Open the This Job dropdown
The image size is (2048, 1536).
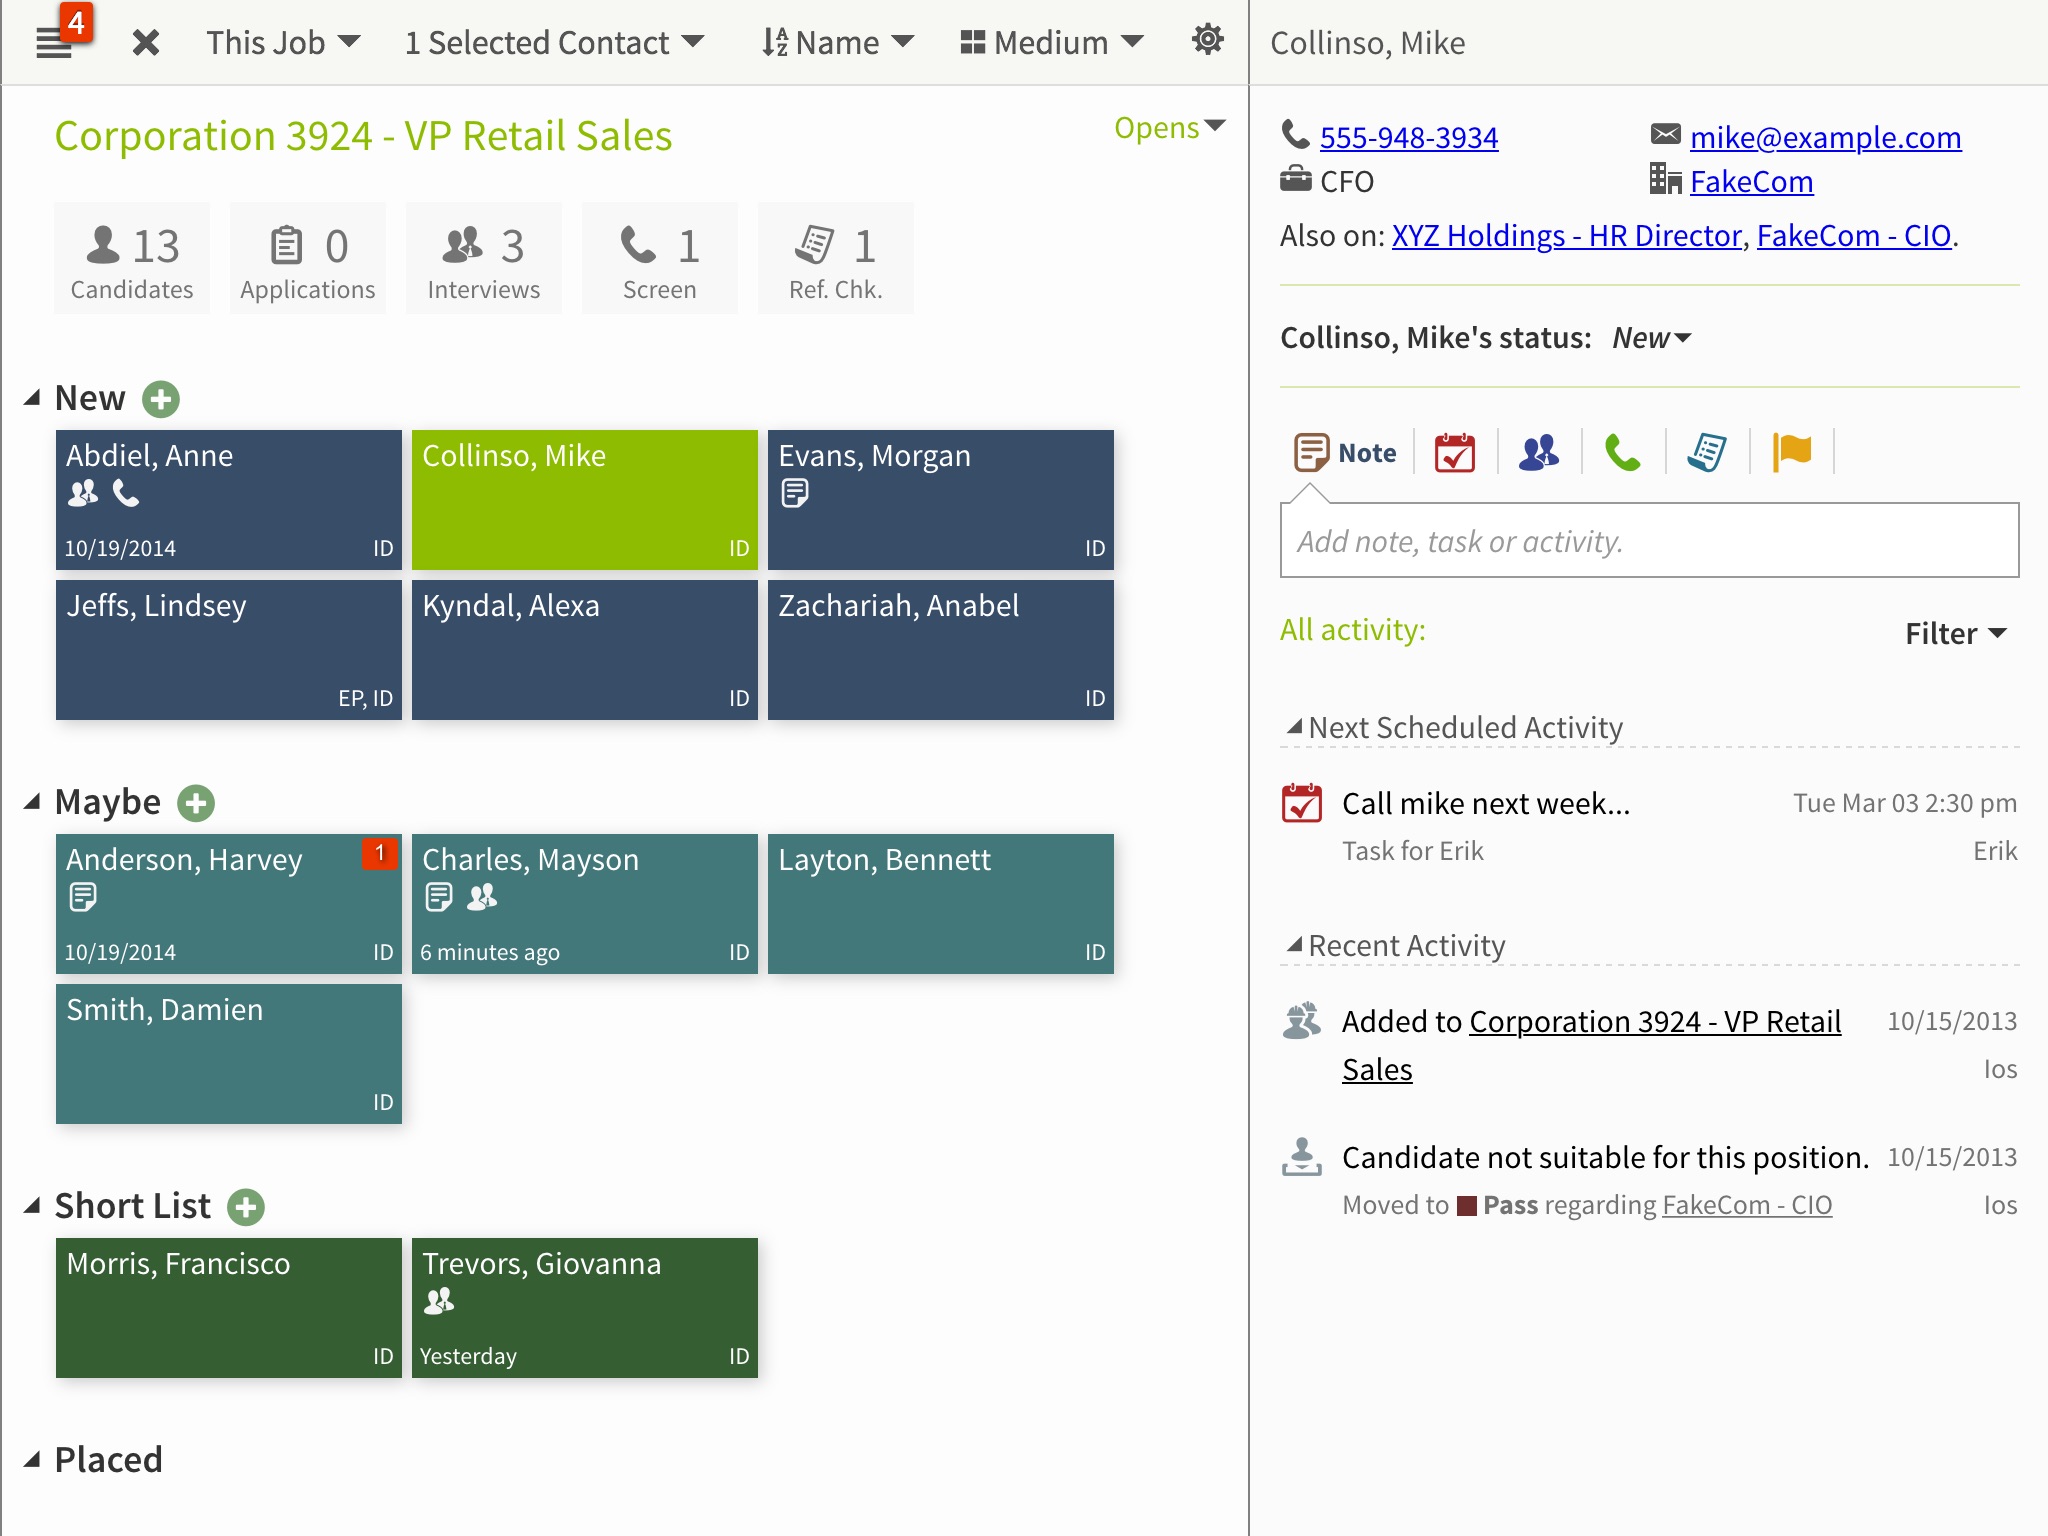tap(283, 42)
